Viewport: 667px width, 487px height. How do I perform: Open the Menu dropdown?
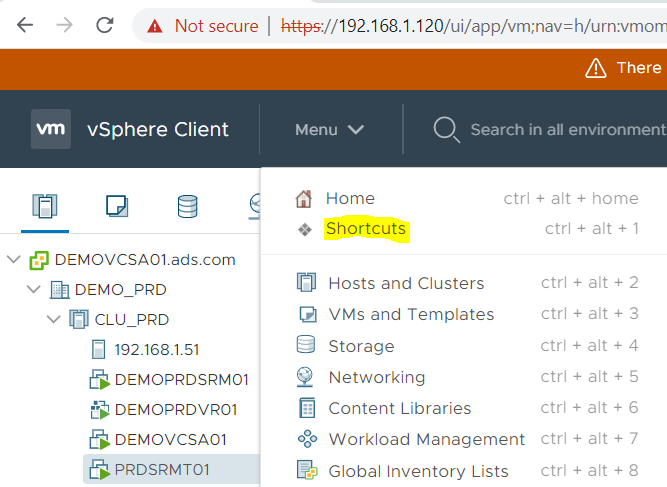point(329,129)
